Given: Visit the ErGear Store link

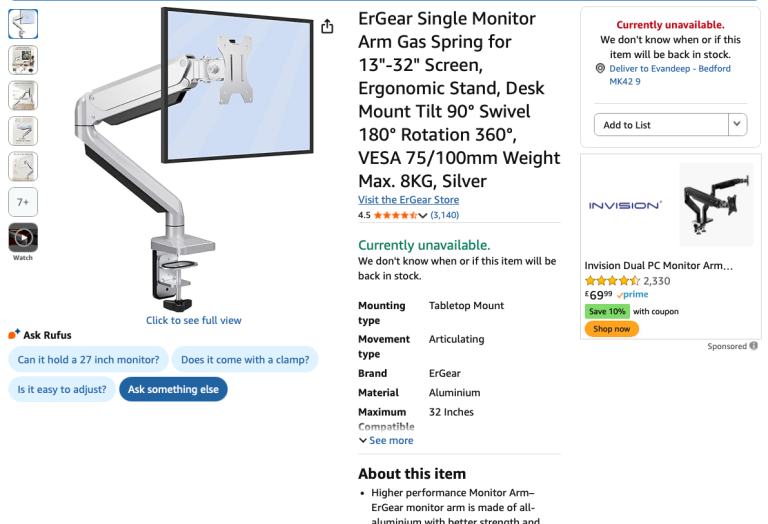Looking at the screenshot, I should point(408,200).
